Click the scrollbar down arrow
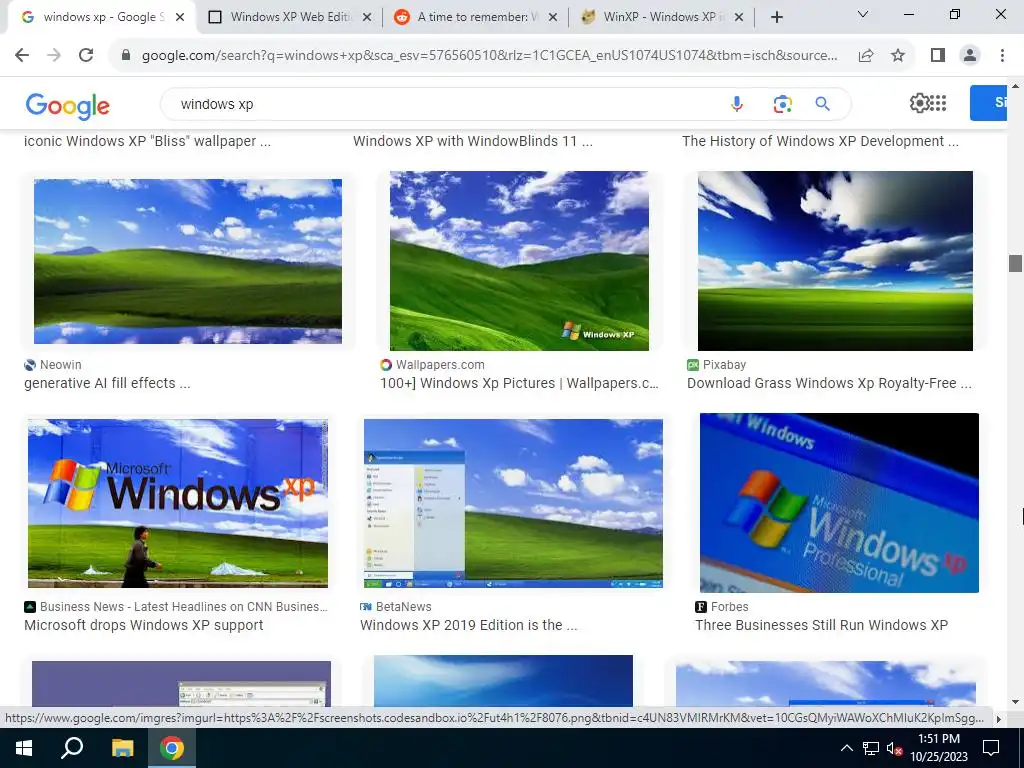The image size is (1024, 768). point(1015,701)
